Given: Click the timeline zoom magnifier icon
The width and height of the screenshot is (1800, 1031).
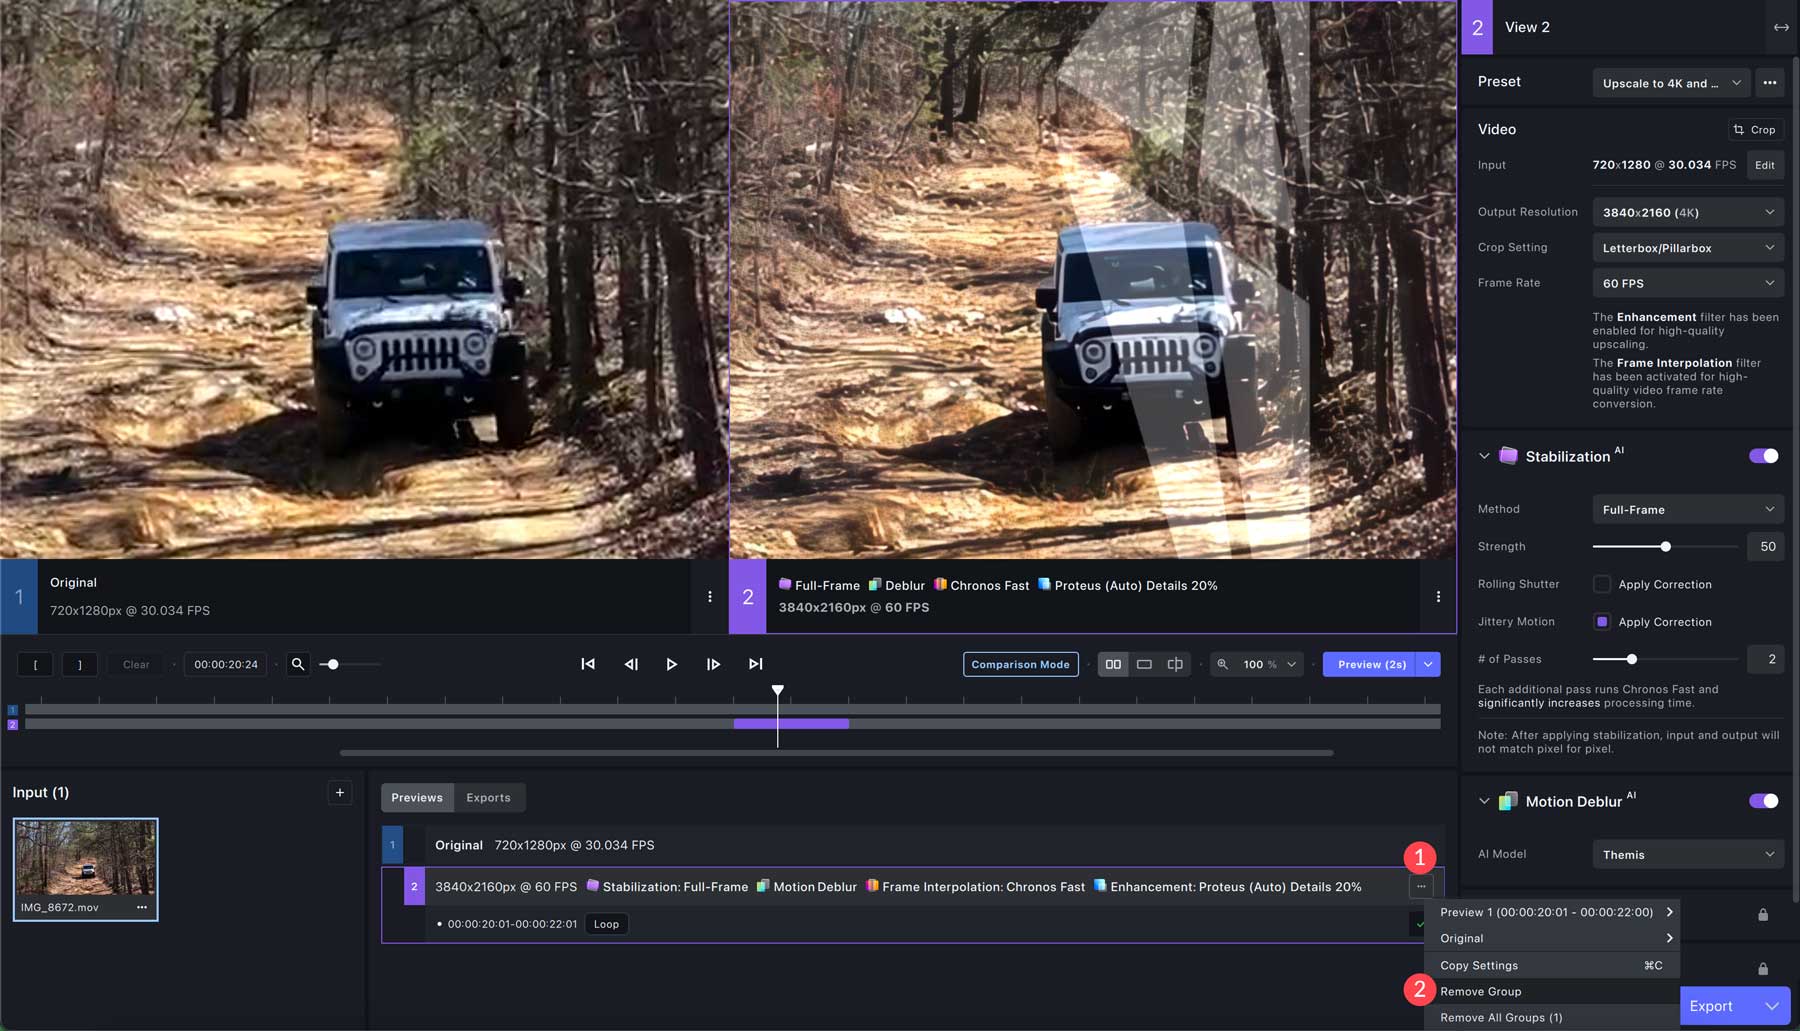Looking at the screenshot, I should pos(298,664).
